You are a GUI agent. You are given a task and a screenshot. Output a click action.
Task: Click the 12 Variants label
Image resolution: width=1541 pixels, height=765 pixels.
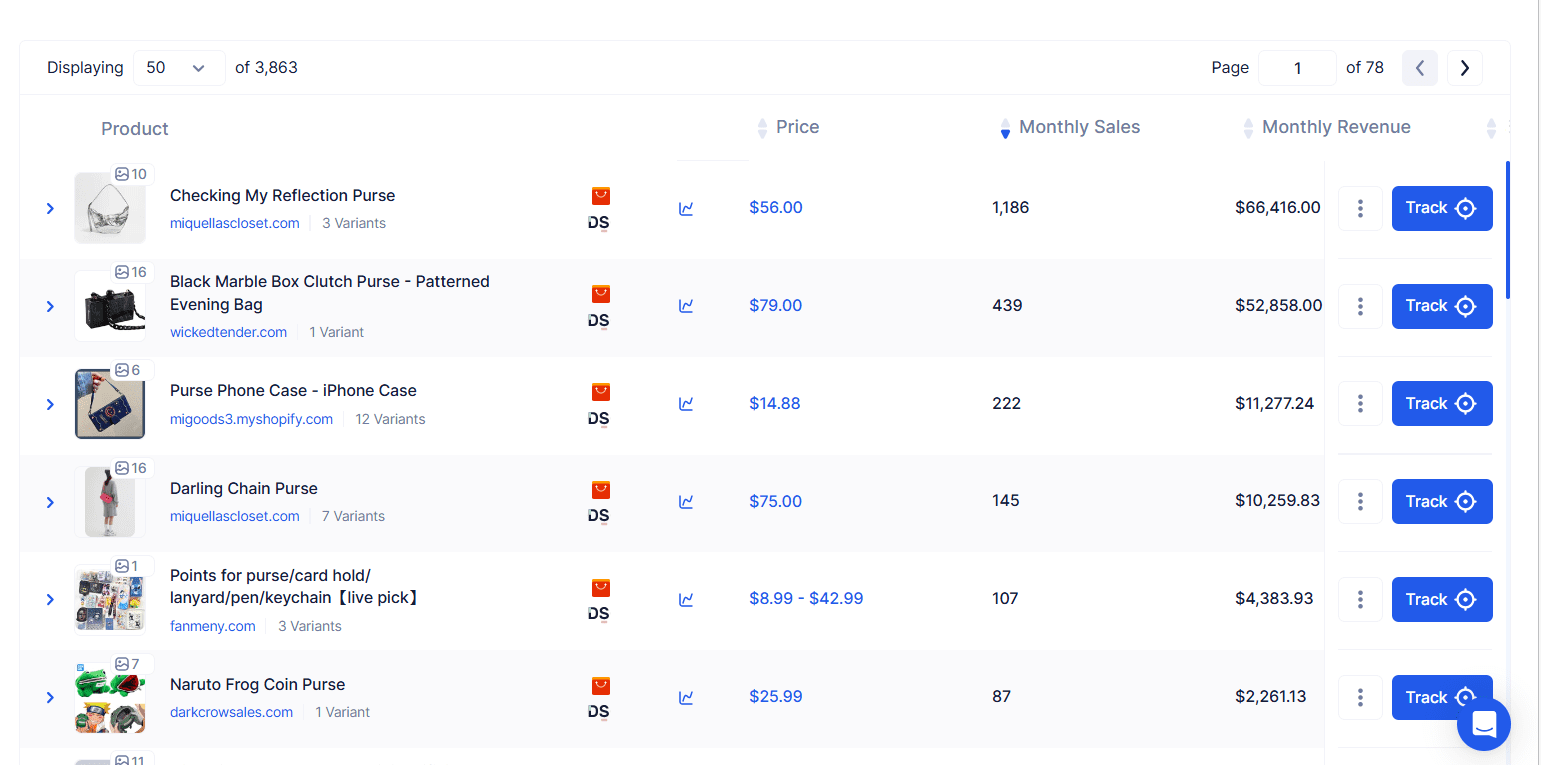point(390,419)
